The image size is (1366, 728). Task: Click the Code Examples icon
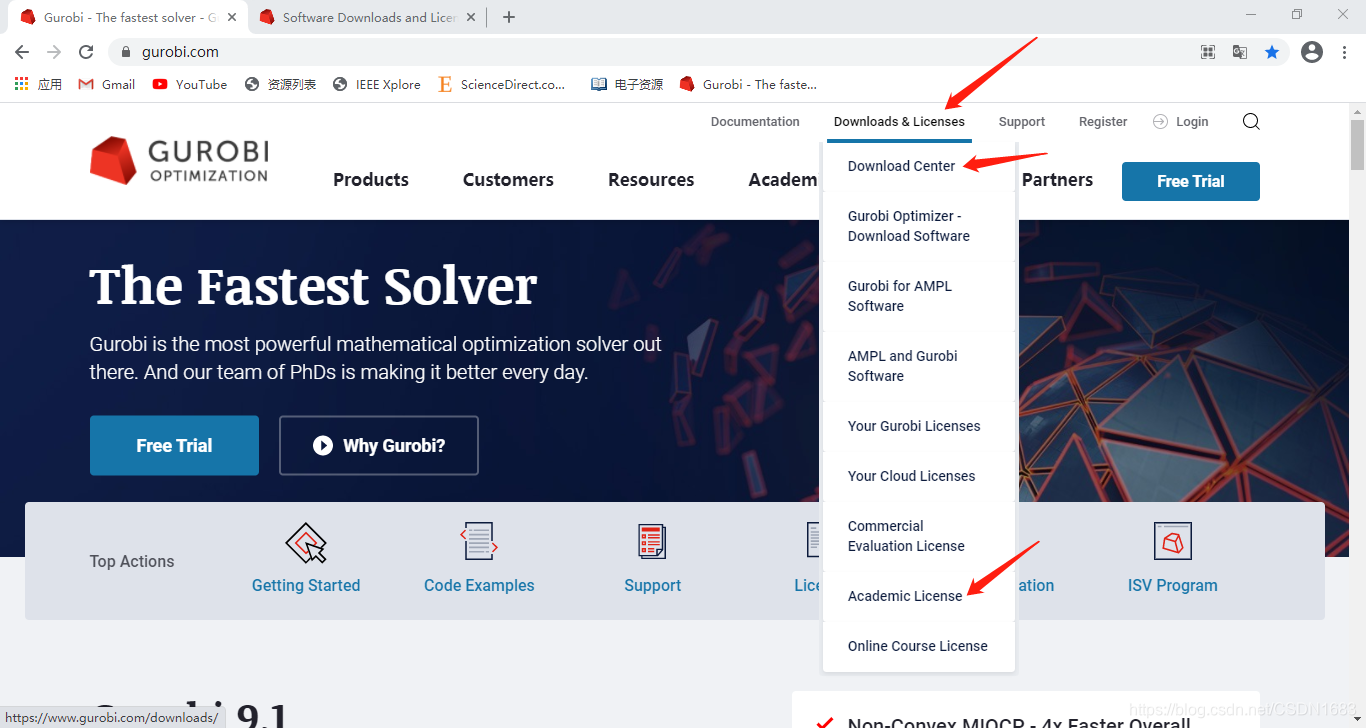coord(479,542)
